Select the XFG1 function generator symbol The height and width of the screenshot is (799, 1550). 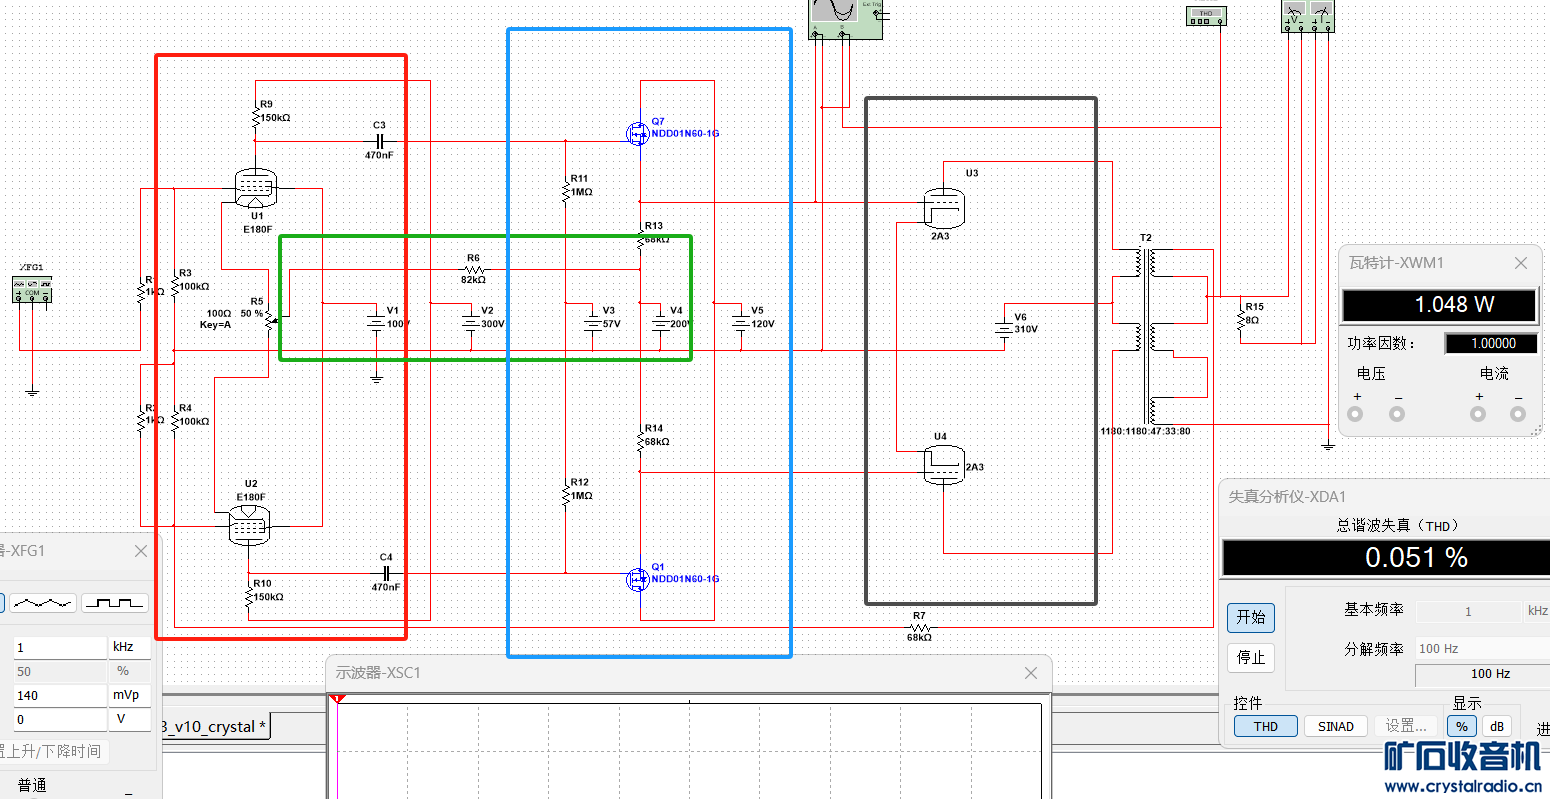(31, 289)
